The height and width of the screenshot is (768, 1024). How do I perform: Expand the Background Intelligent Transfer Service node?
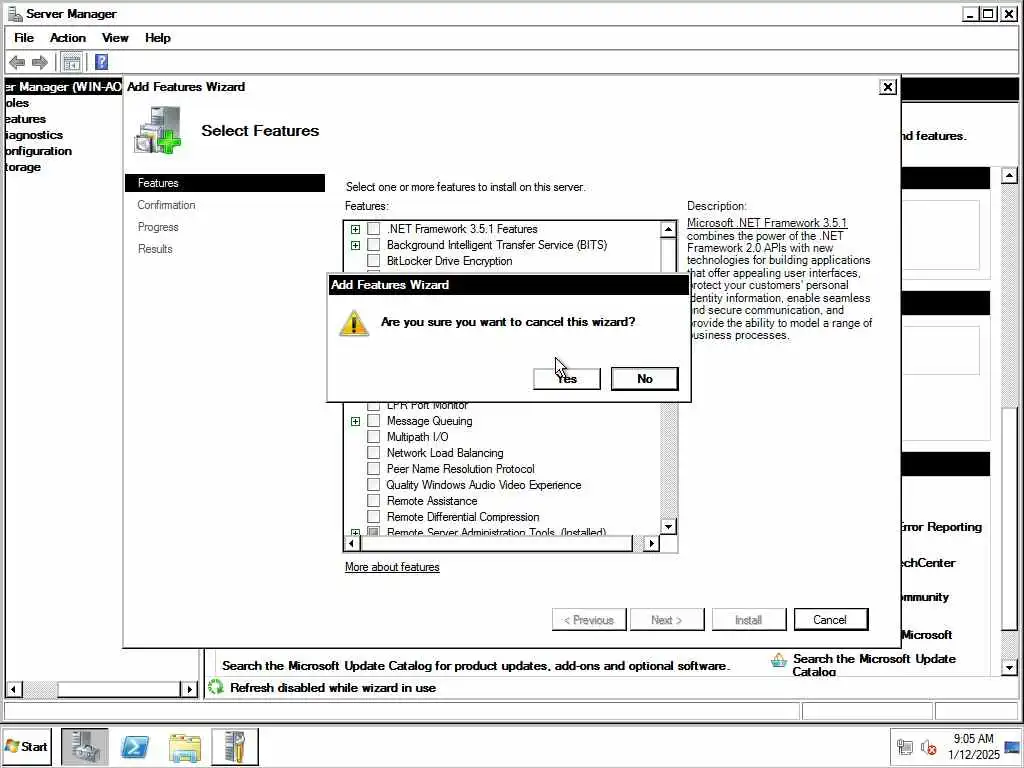(x=355, y=246)
